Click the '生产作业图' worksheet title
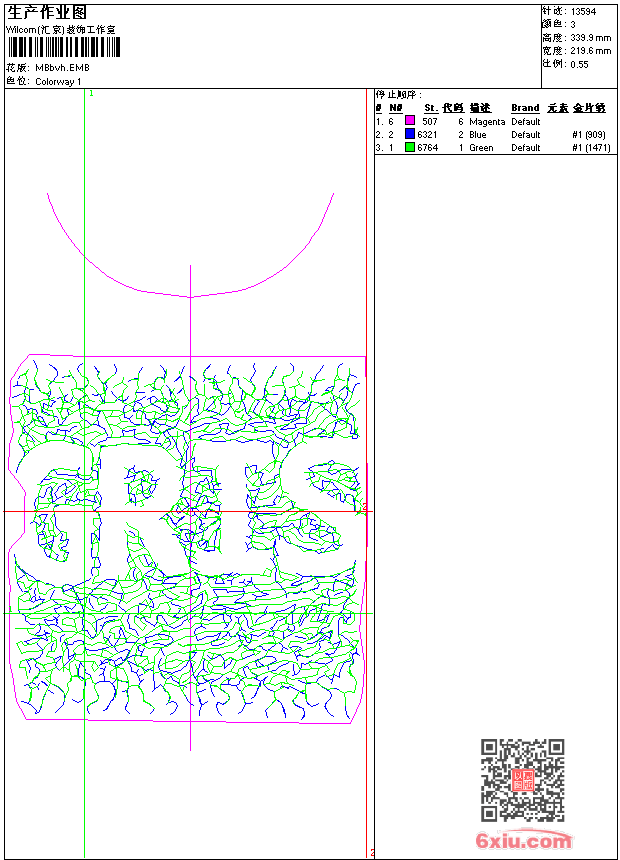This screenshot has width=620, height=860. 47,13
